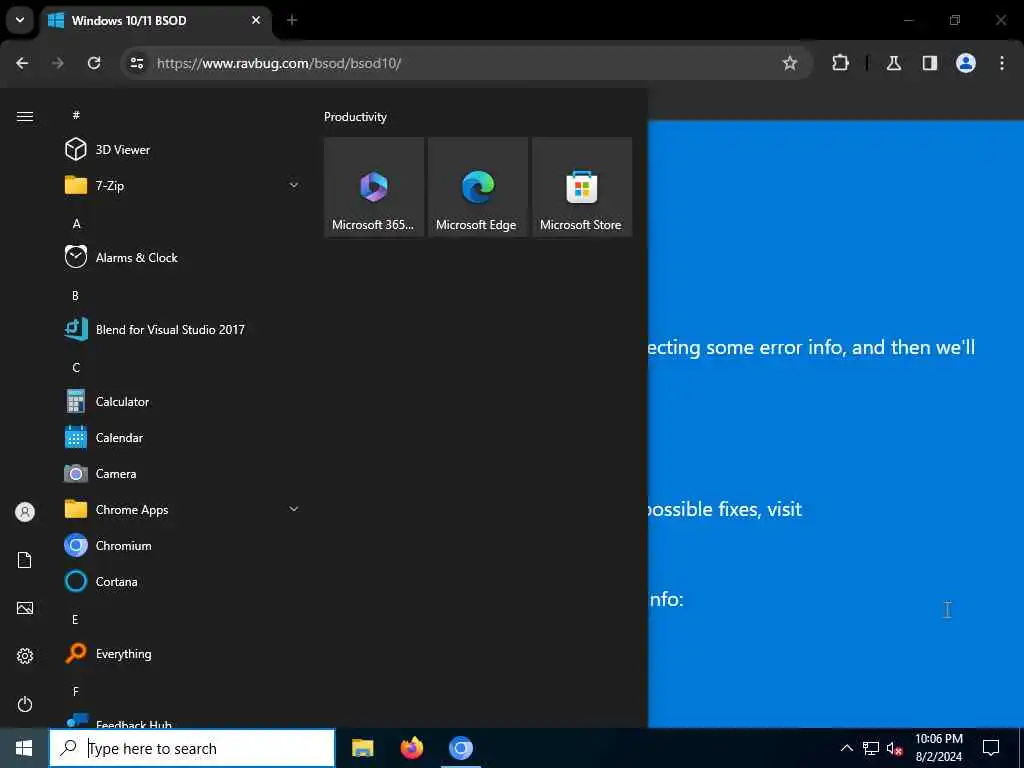Open Firefox from the taskbar

pyautogui.click(x=411, y=748)
